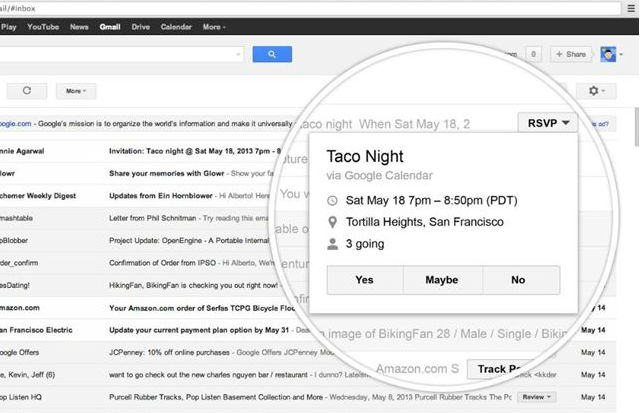Click the via Google Calendar text
The height and width of the screenshot is (413, 640).
[x=380, y=175]
